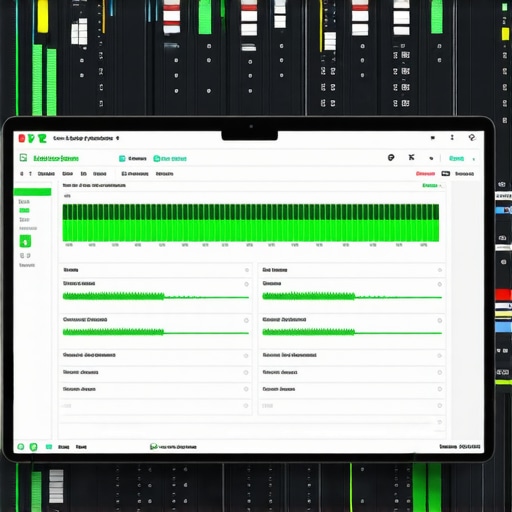512x512 pixels.
Task: Follow the green underlined link in the header
Action: pos(56,158)
